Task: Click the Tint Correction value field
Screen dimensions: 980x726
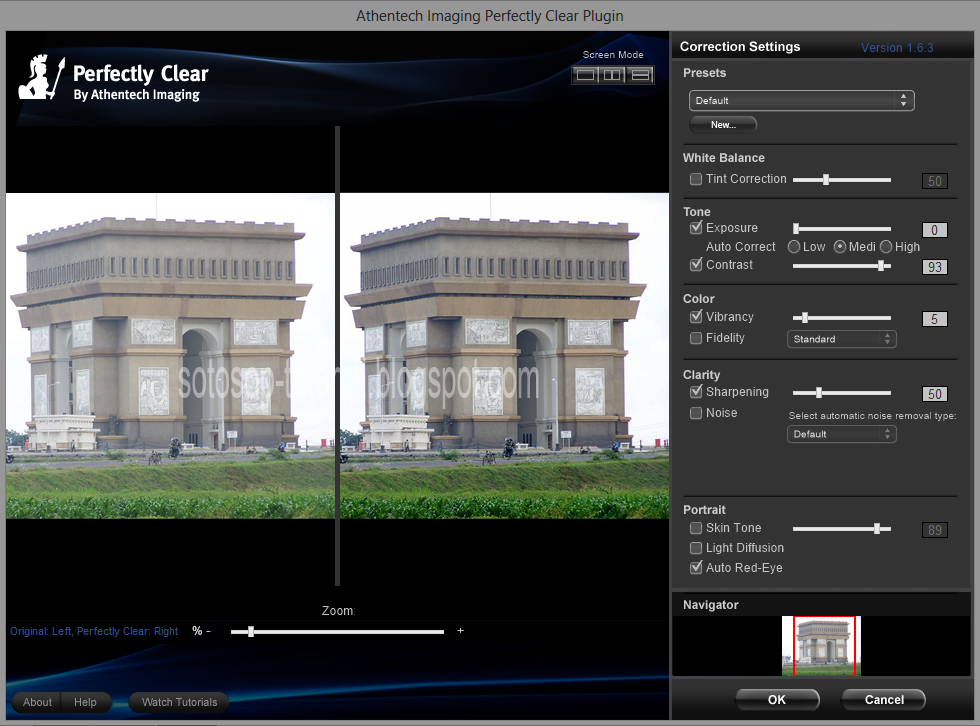Action: 934,181
